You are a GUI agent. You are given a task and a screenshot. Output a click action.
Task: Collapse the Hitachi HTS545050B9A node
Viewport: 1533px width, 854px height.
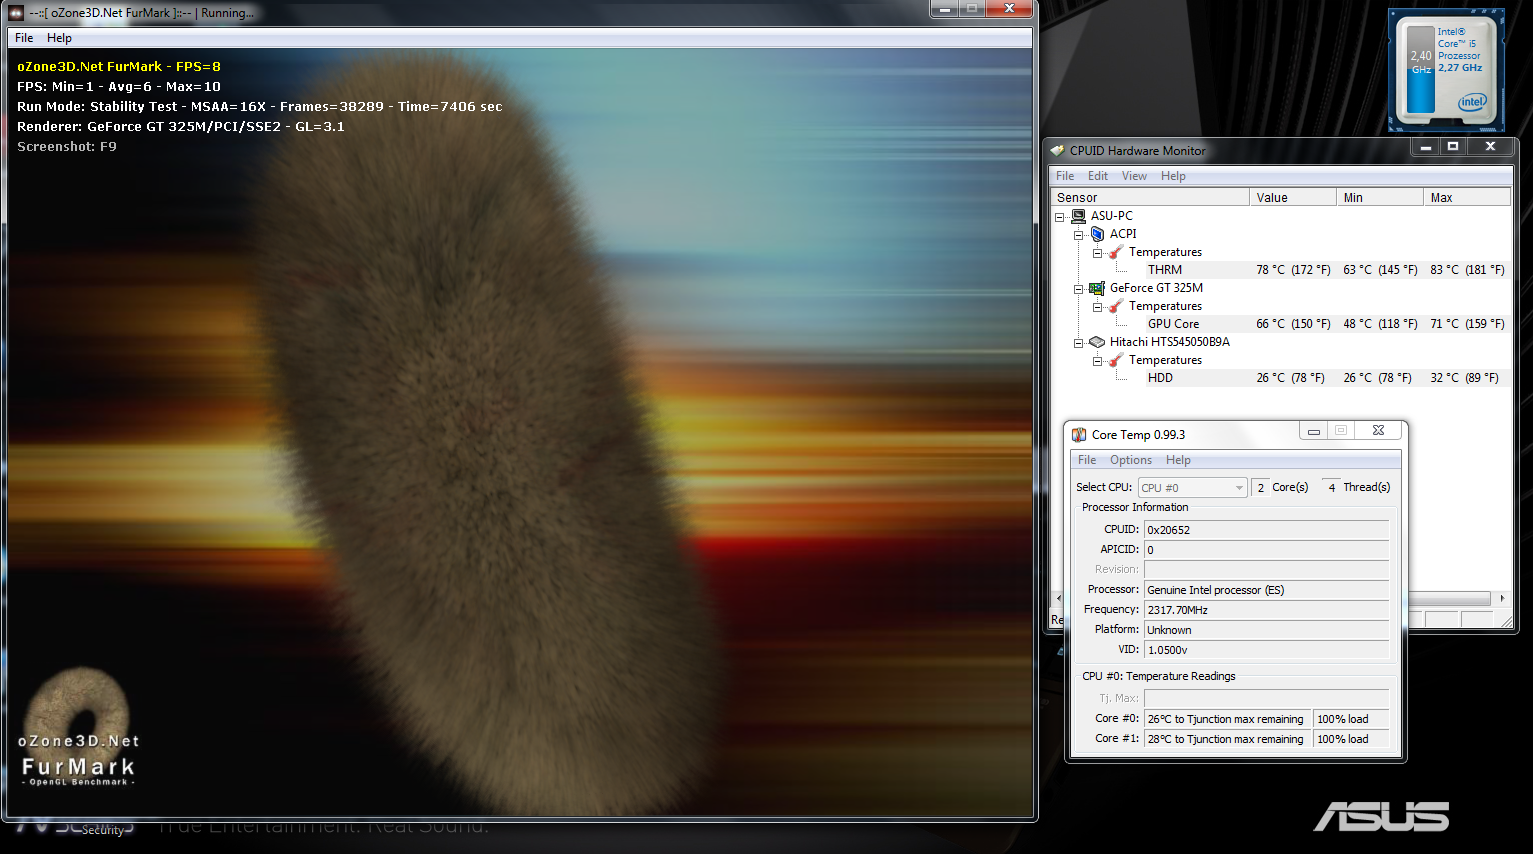pyautogui.click(x=1079, y=343)
